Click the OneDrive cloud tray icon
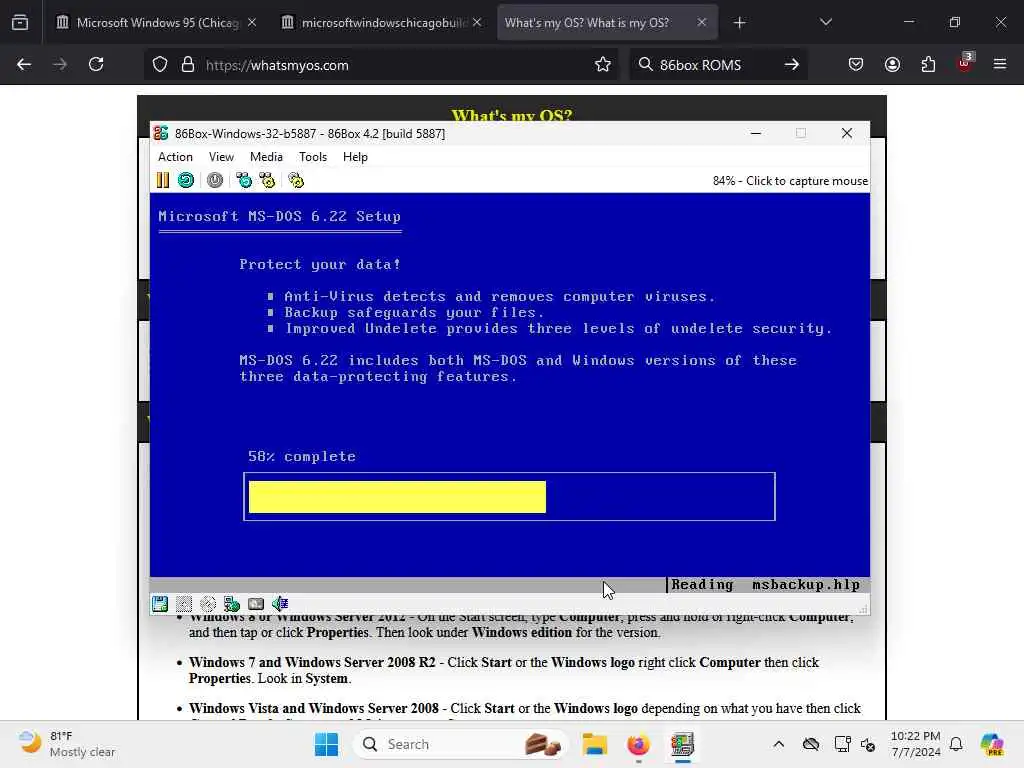Viewport: 1024px width, 768px height. point(810,744)
